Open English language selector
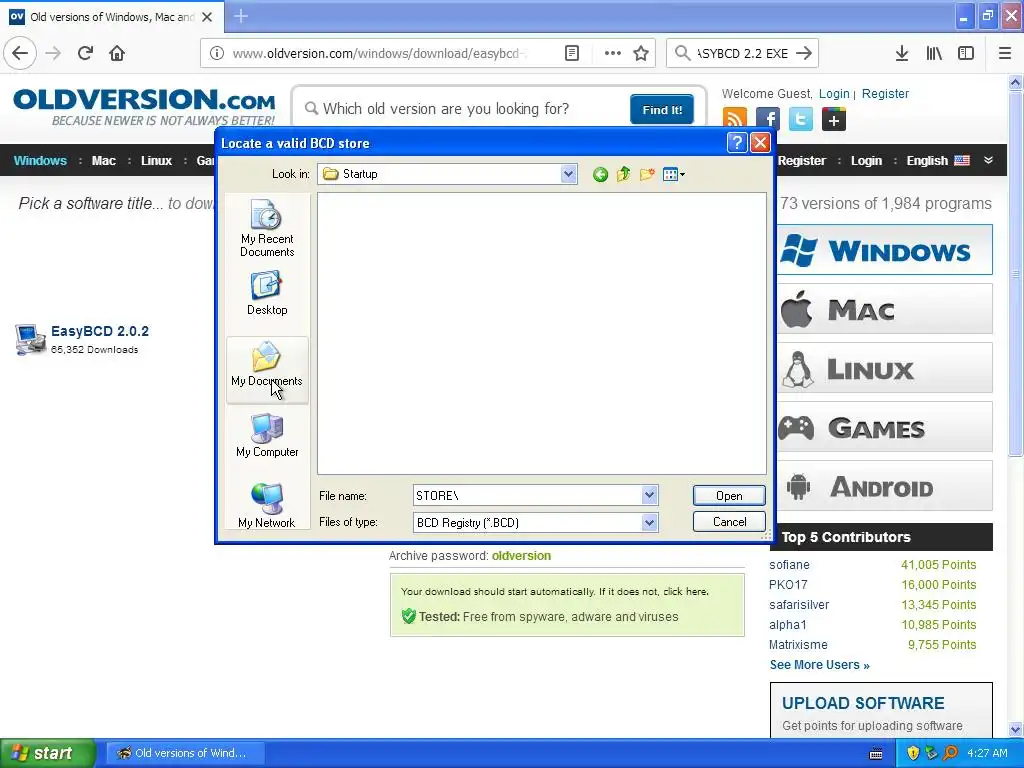Image resolution: width=1024 pixels, height=768 pixels. click(x=938, y=160)
